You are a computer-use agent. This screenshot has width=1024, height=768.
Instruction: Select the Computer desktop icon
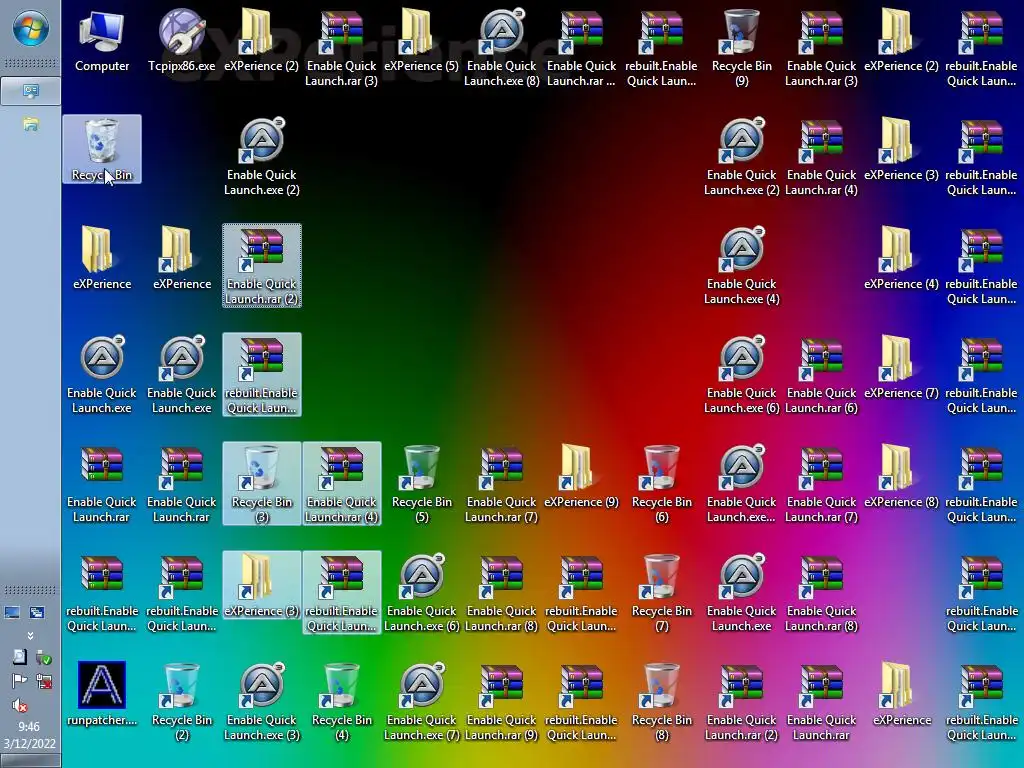pos(102,40)
